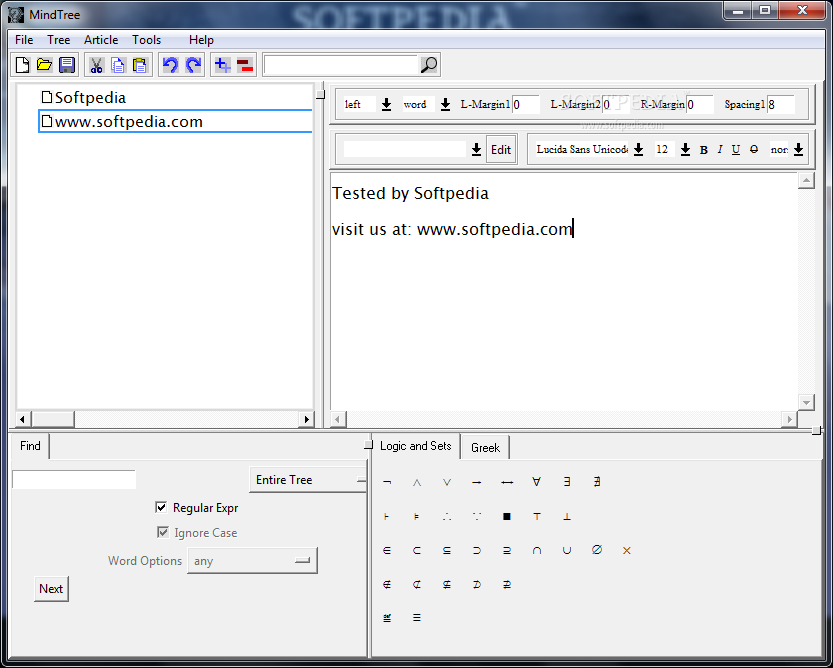Viewport: 833px width, 668px height.
Task: Click the Cut scissors icon
Action: [96, 65]
